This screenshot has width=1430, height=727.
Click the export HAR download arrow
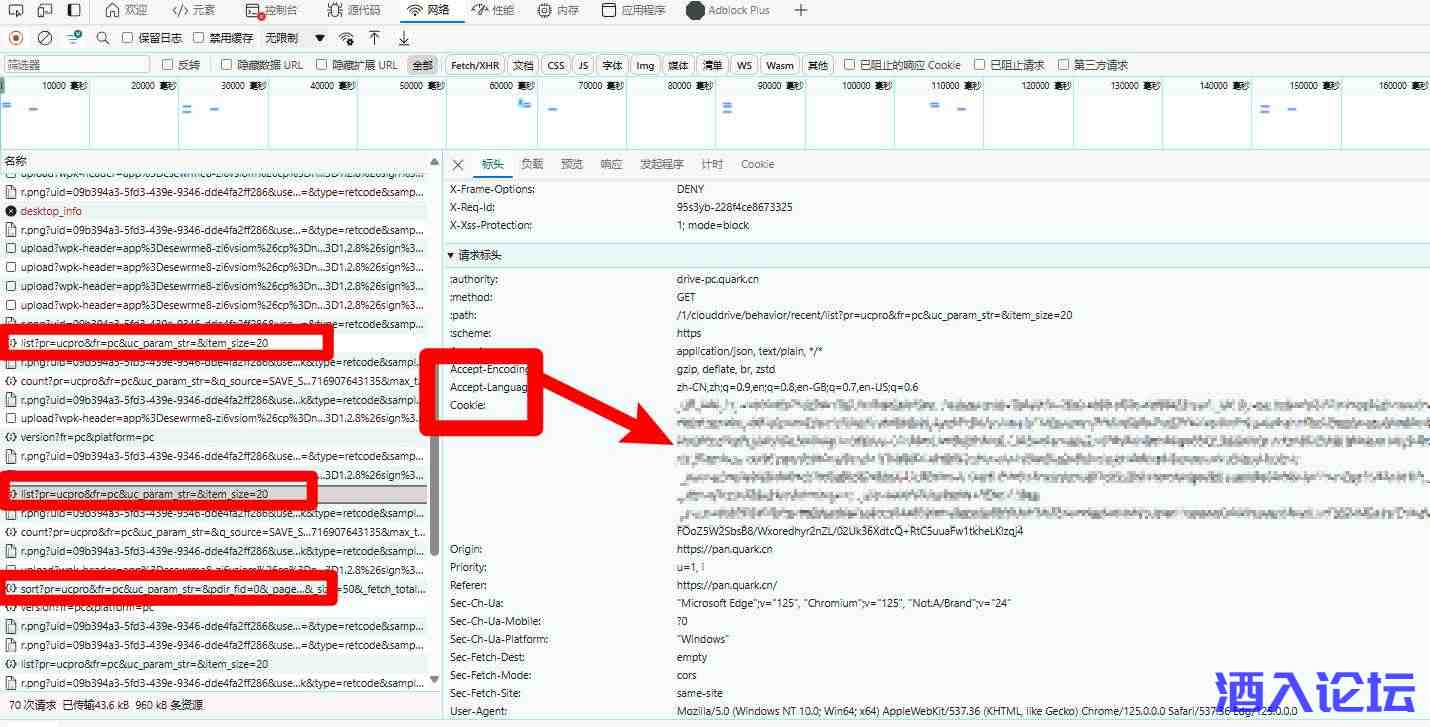[x=404, y=38]
